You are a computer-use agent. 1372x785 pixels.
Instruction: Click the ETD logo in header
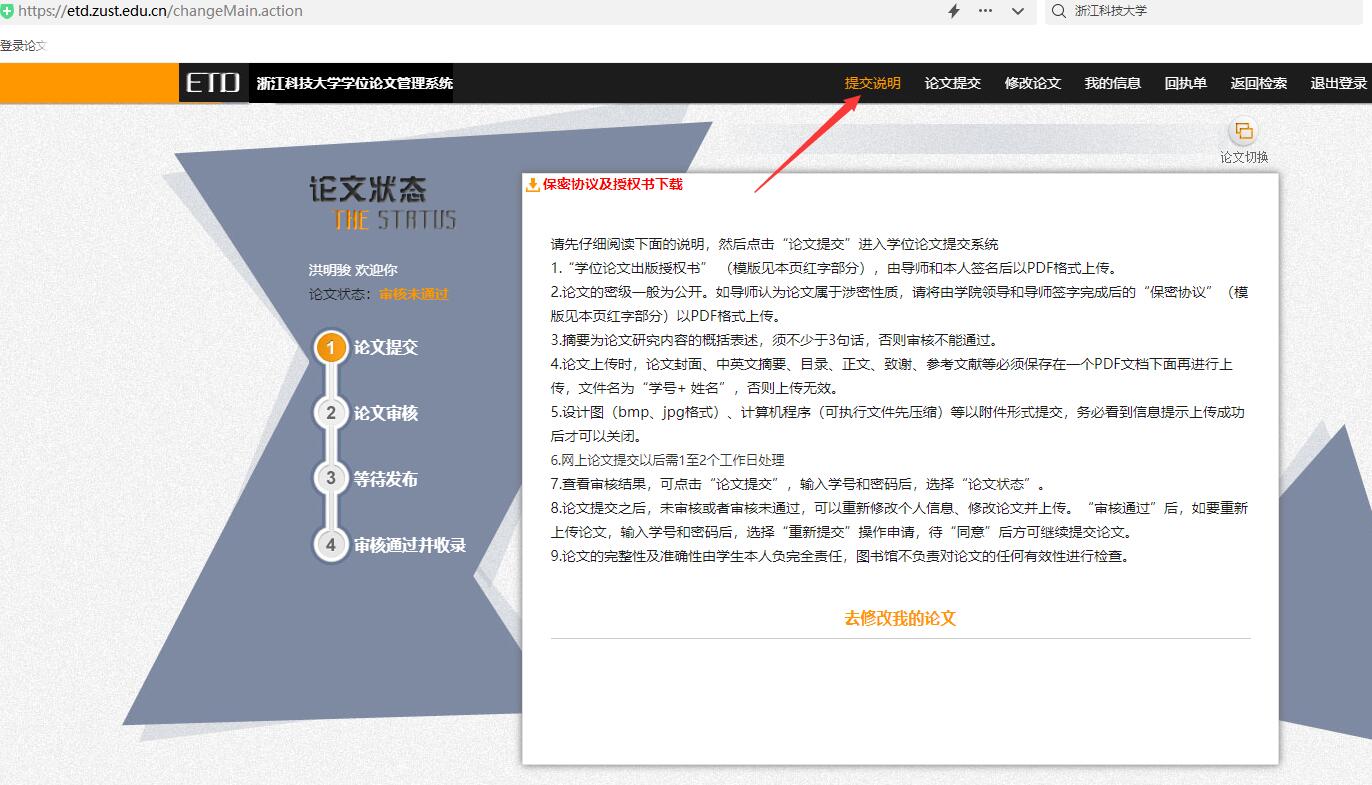213,83
